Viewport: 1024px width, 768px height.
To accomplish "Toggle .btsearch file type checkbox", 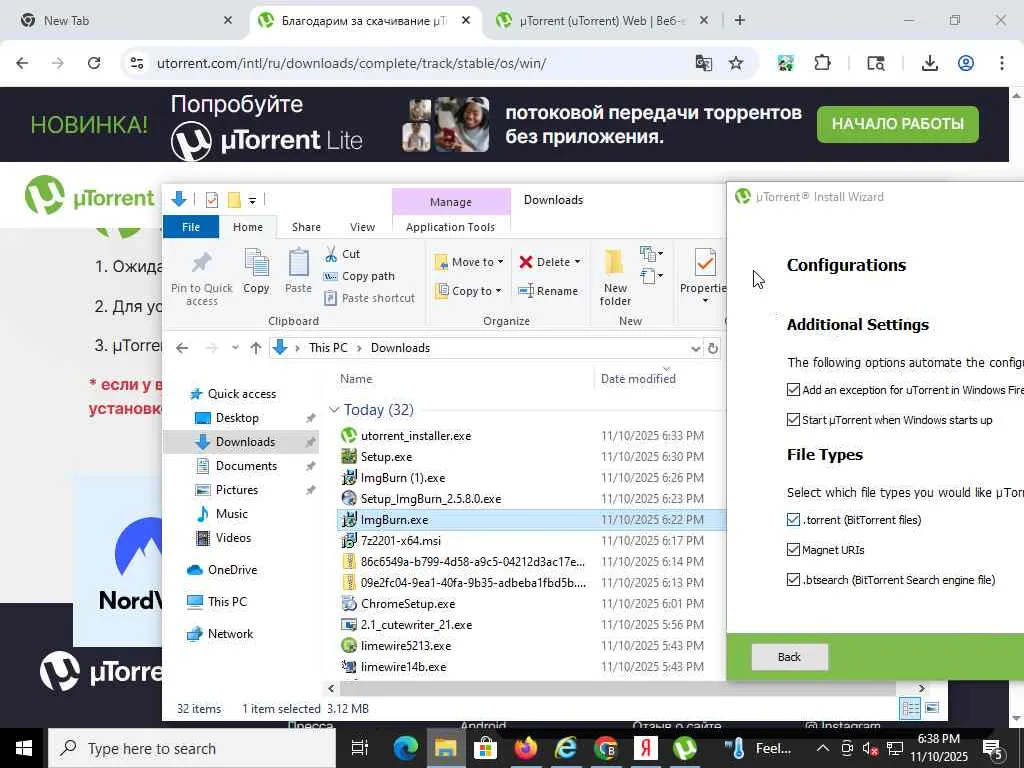I will pos(793,580).
